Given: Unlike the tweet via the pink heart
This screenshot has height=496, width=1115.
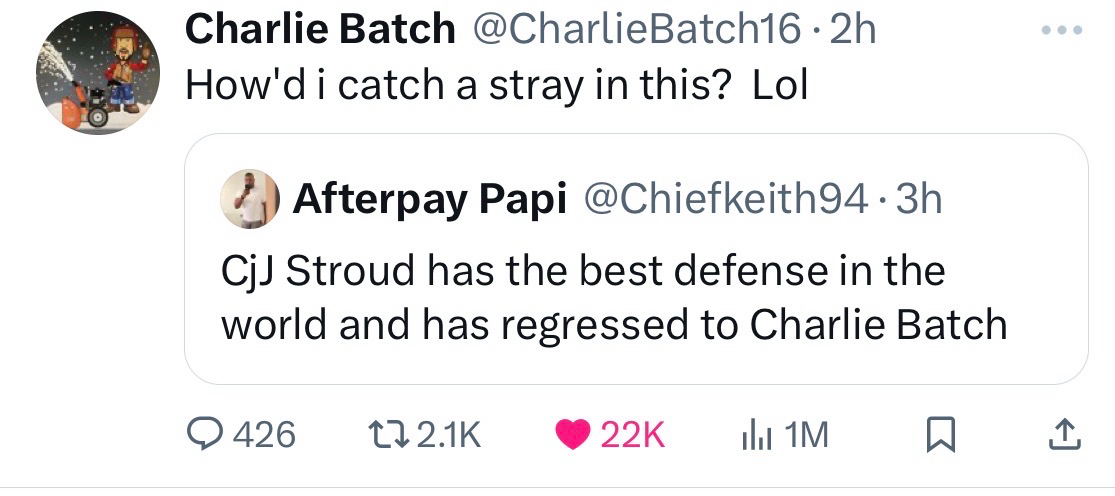Looking at the screenshot, I should point(576,433).
